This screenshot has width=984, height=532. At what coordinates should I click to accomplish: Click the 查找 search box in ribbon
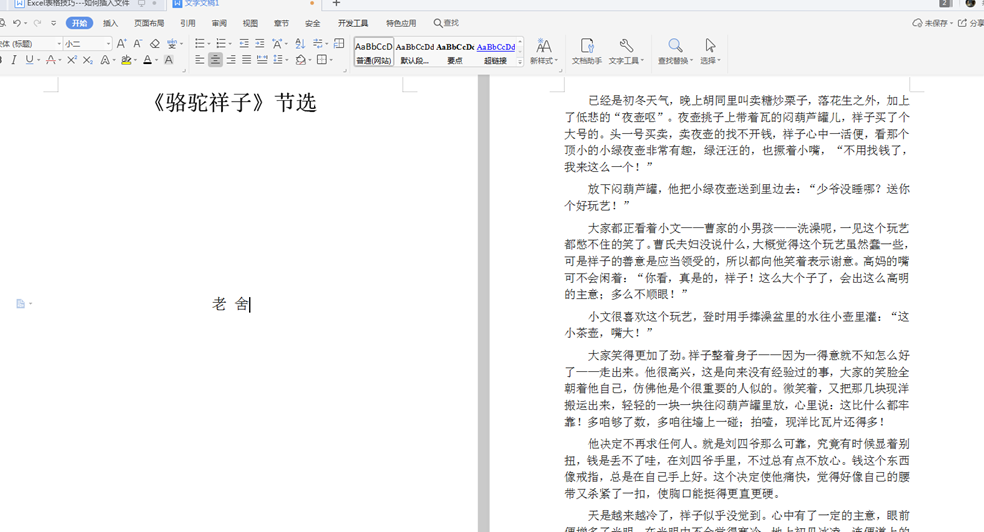(446, 23)
